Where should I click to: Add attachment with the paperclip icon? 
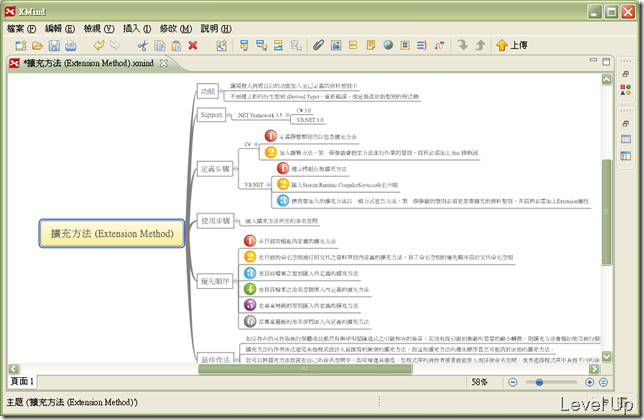tap(318, 45)
